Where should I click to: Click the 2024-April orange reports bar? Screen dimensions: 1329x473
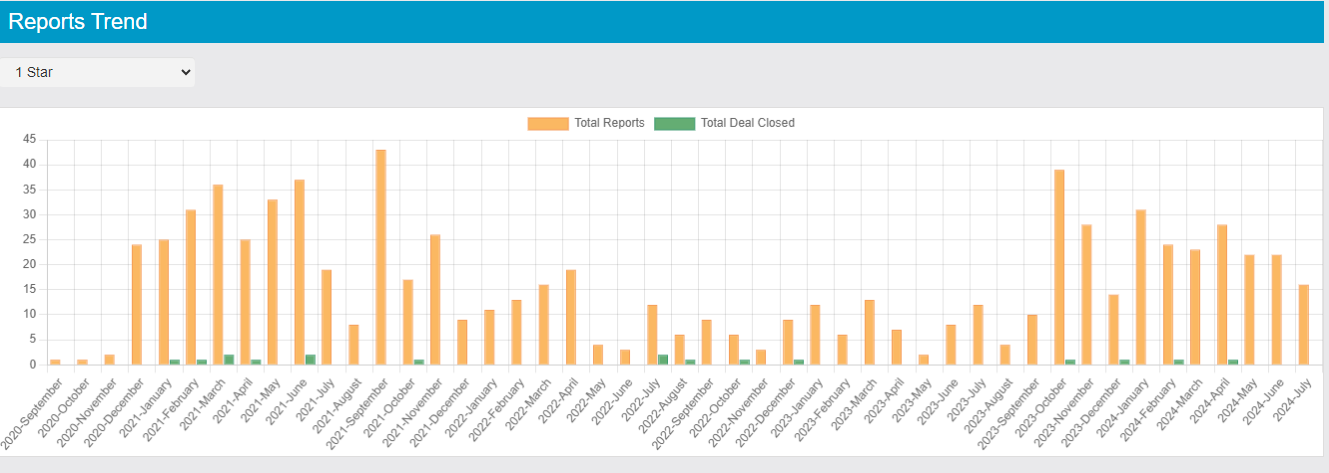coord(1221,295)
